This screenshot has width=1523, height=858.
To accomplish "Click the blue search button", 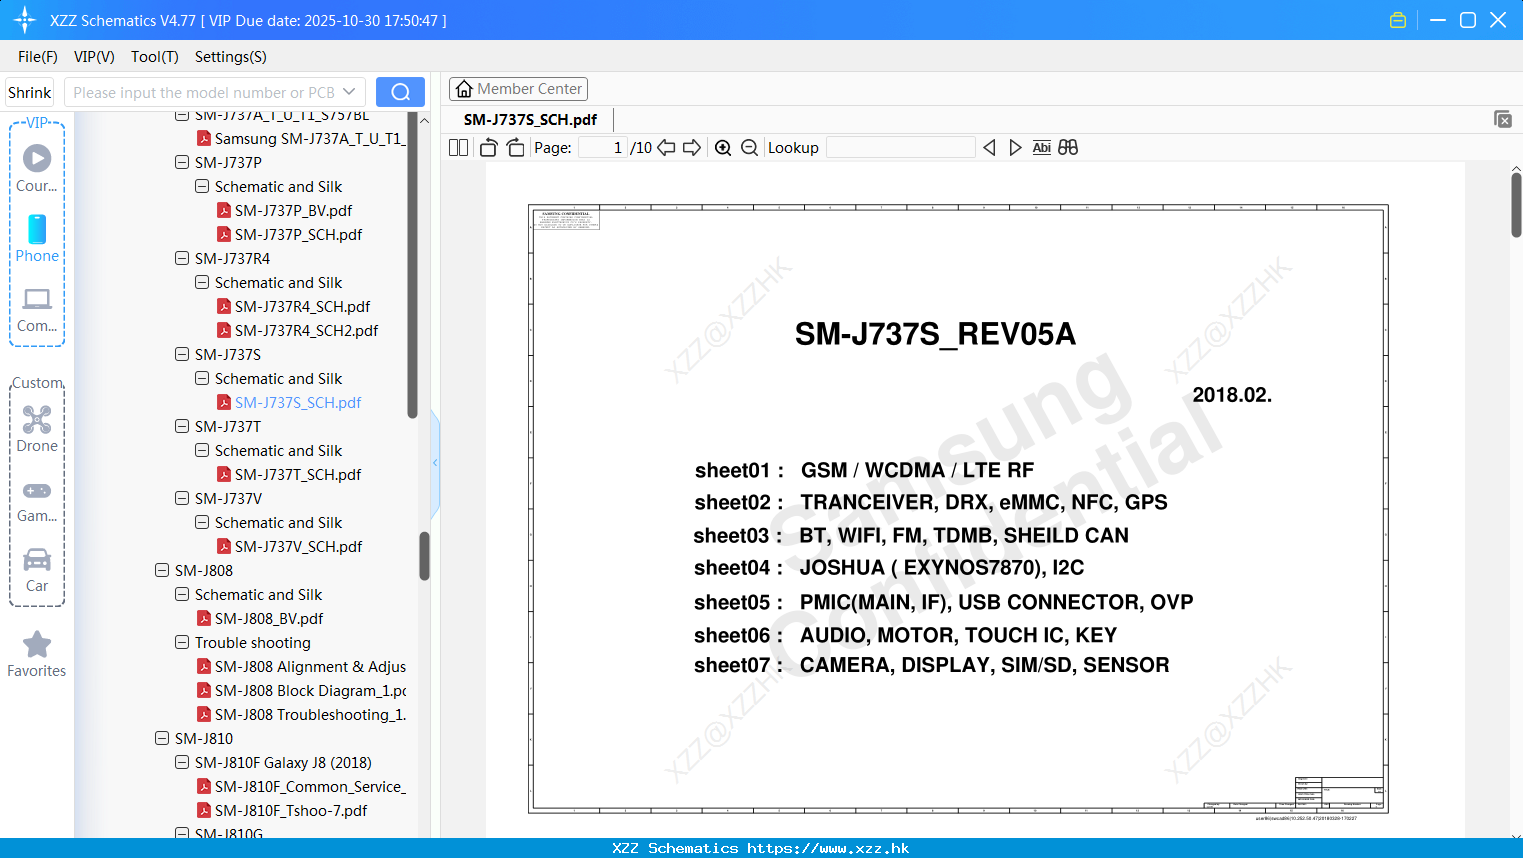I will coord(400,92).
